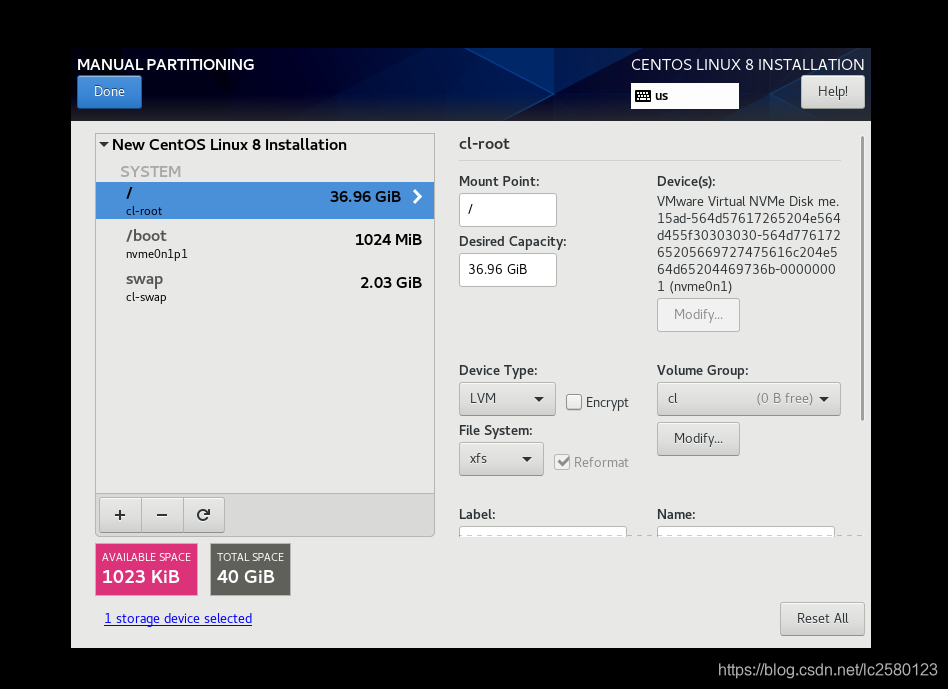The image size is (948, 689).
Task: Click Modify under Volume Group
Action: 698,439
